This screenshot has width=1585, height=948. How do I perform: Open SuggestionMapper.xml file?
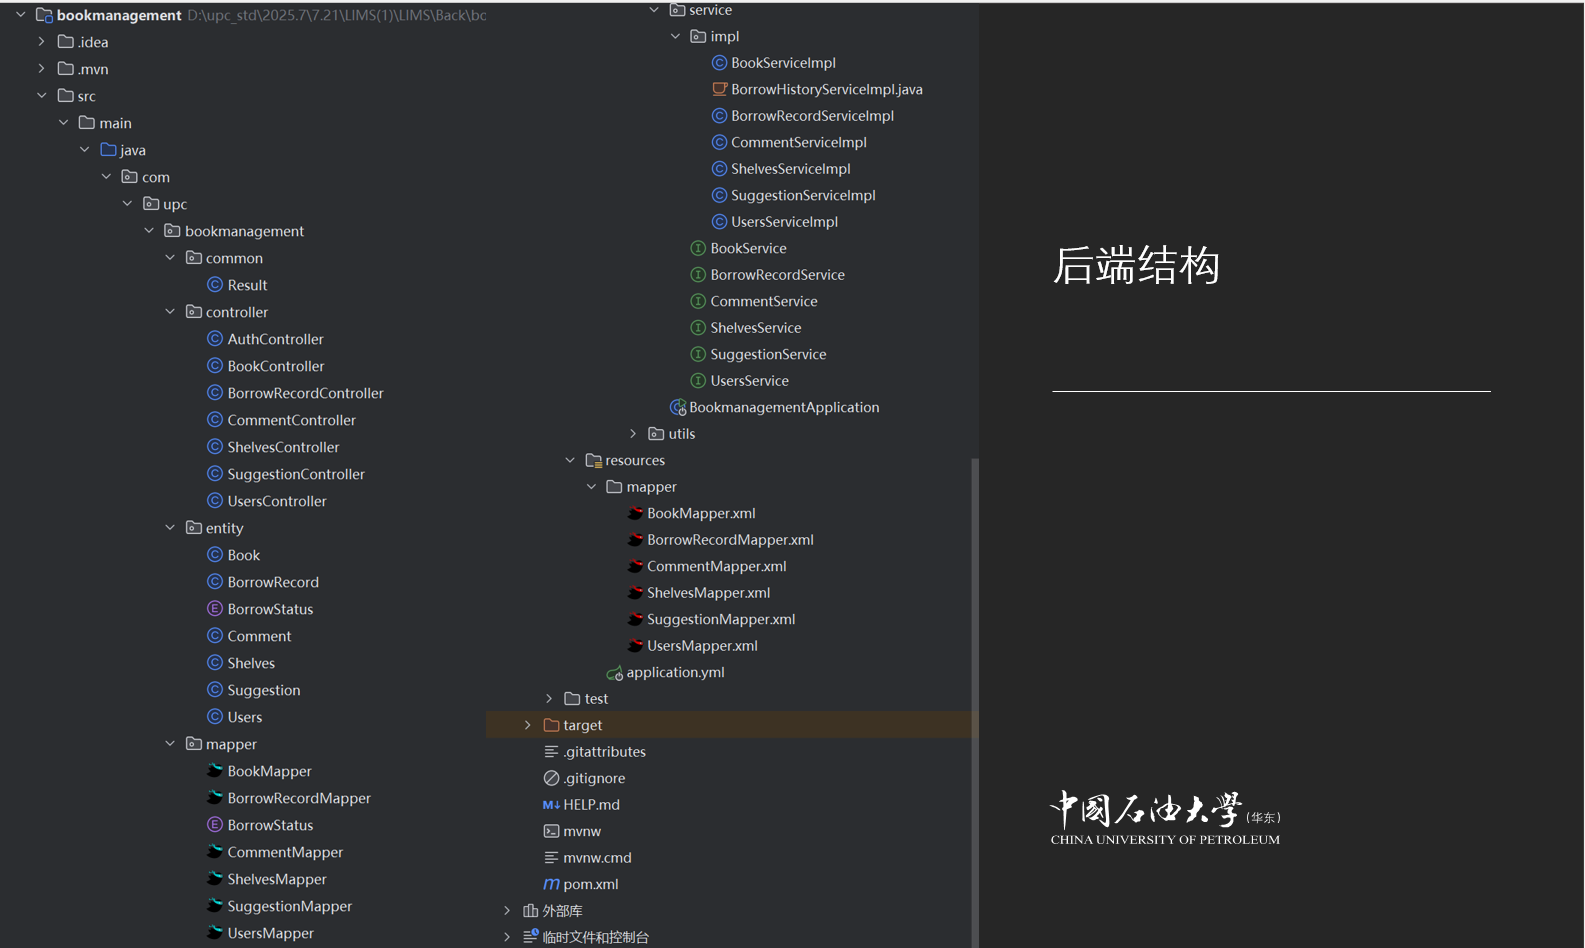720,619
